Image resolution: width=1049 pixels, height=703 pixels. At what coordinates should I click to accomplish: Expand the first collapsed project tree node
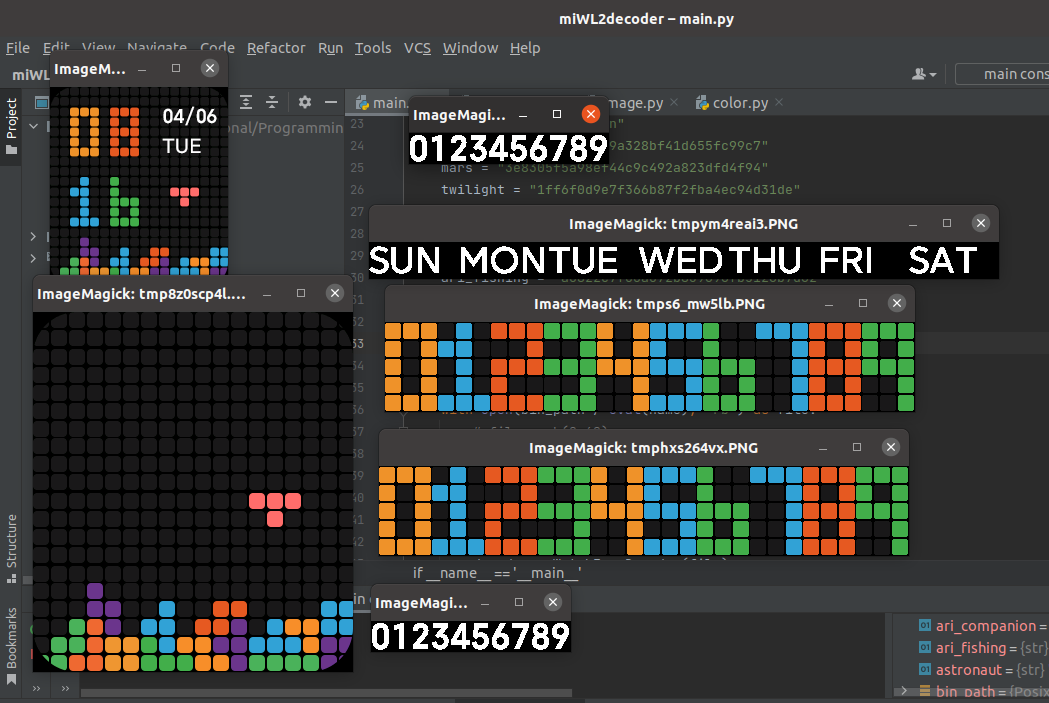tap(33, 236)
